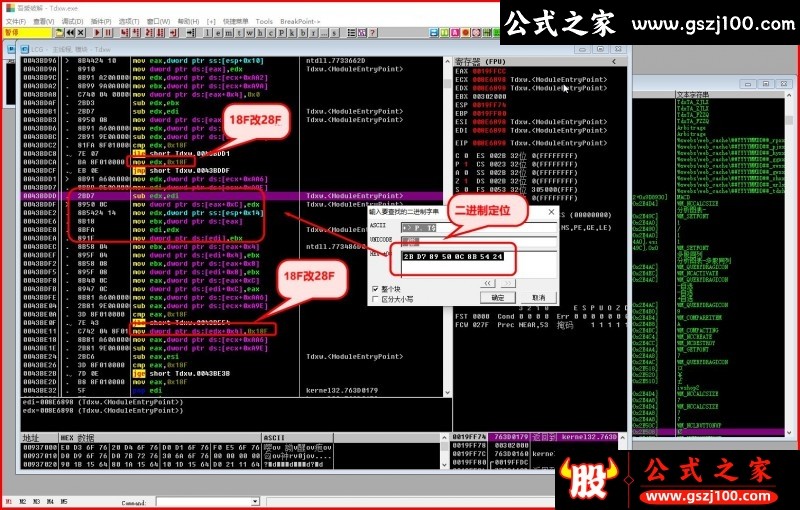Select the highlighted line sub edx,edi
The image size is (800, 510).
tap(232, 196)
